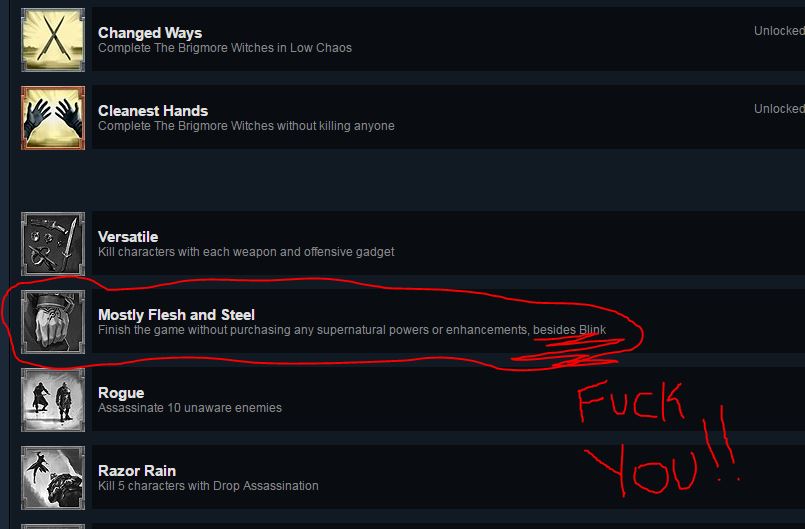Click the Cleanest Hands gloves achievement icon
The height and width of the screenshot is (529, 805).
point(53,118)
